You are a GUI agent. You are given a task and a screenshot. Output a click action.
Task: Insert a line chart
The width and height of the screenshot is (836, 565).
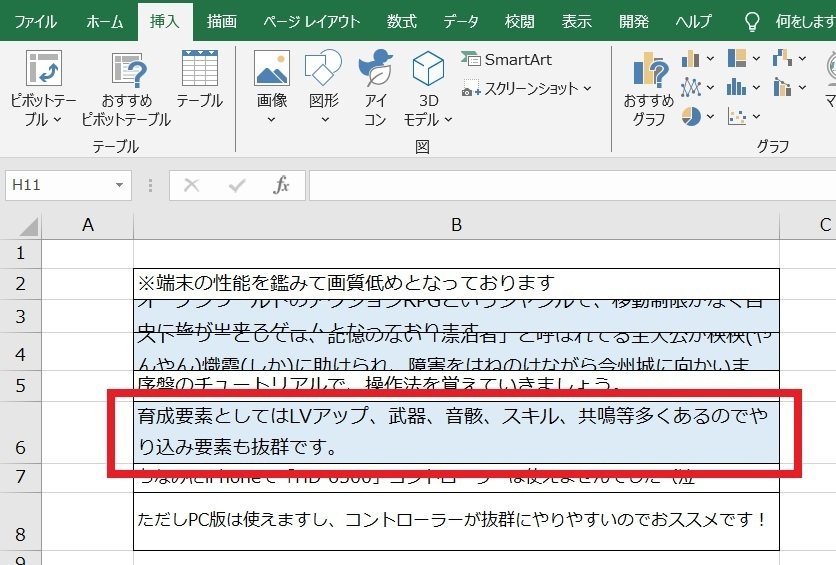(690, 87)
